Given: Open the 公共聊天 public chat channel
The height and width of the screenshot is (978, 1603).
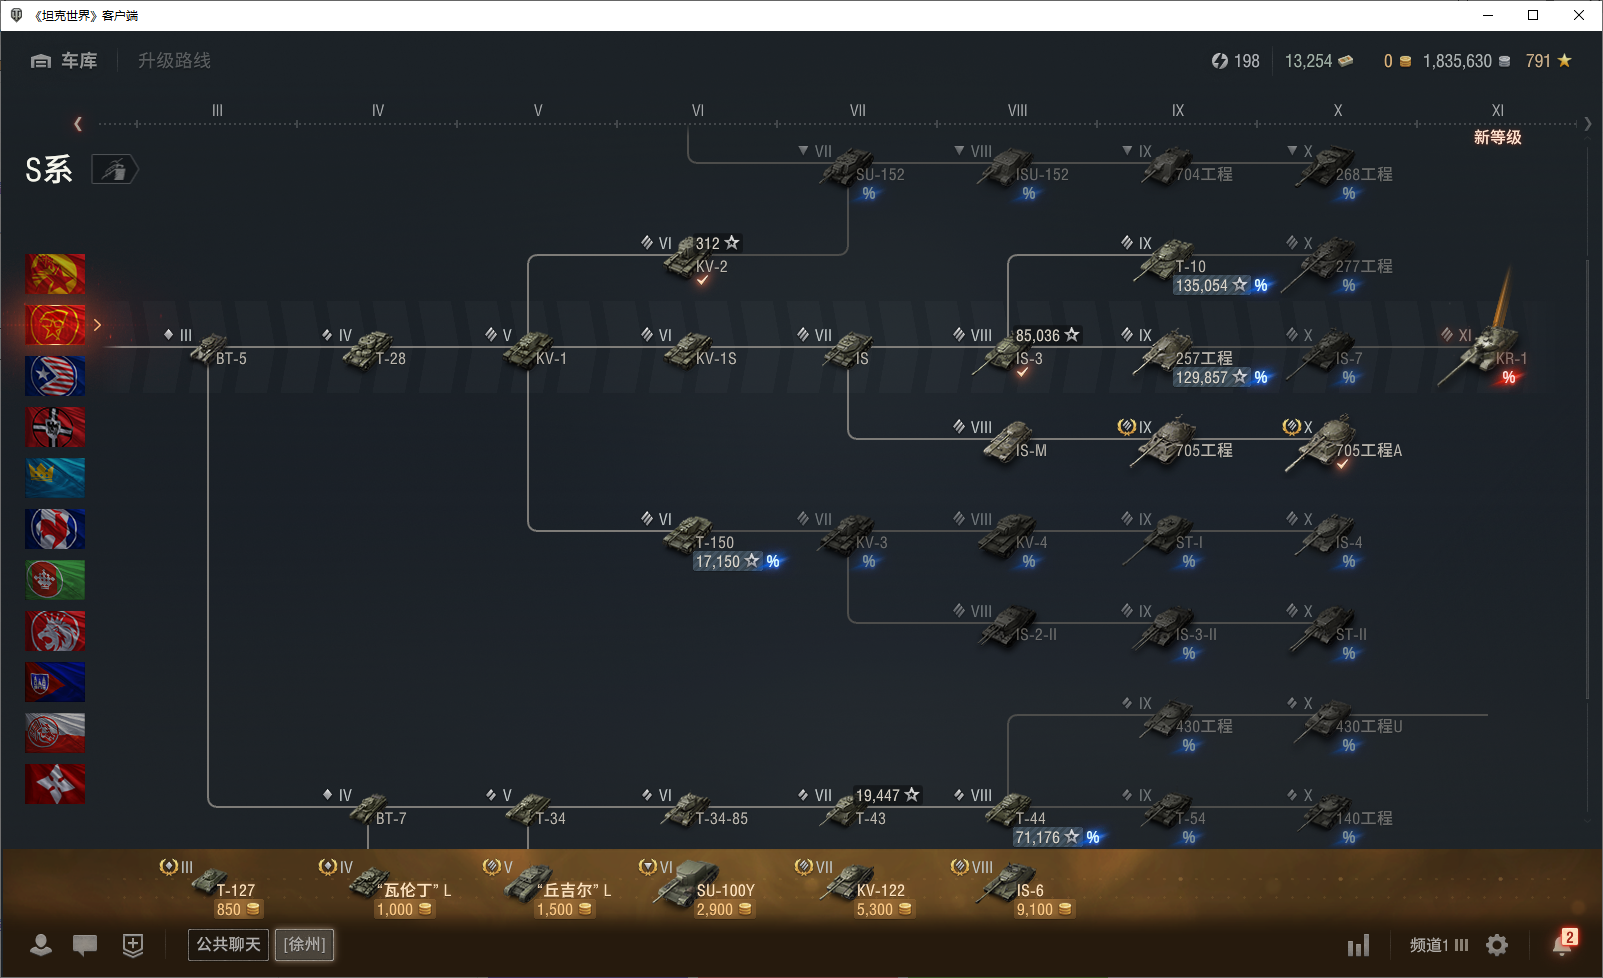Looking at the screenshot, I should tap(228, 944).
